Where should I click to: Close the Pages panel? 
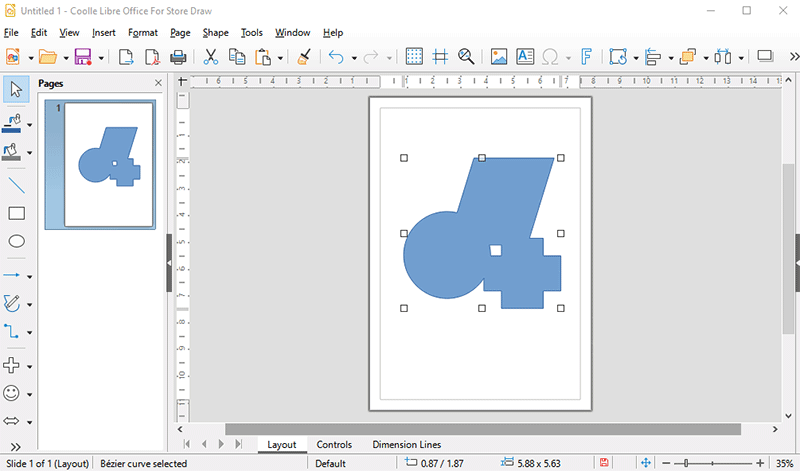coord(158,84)
